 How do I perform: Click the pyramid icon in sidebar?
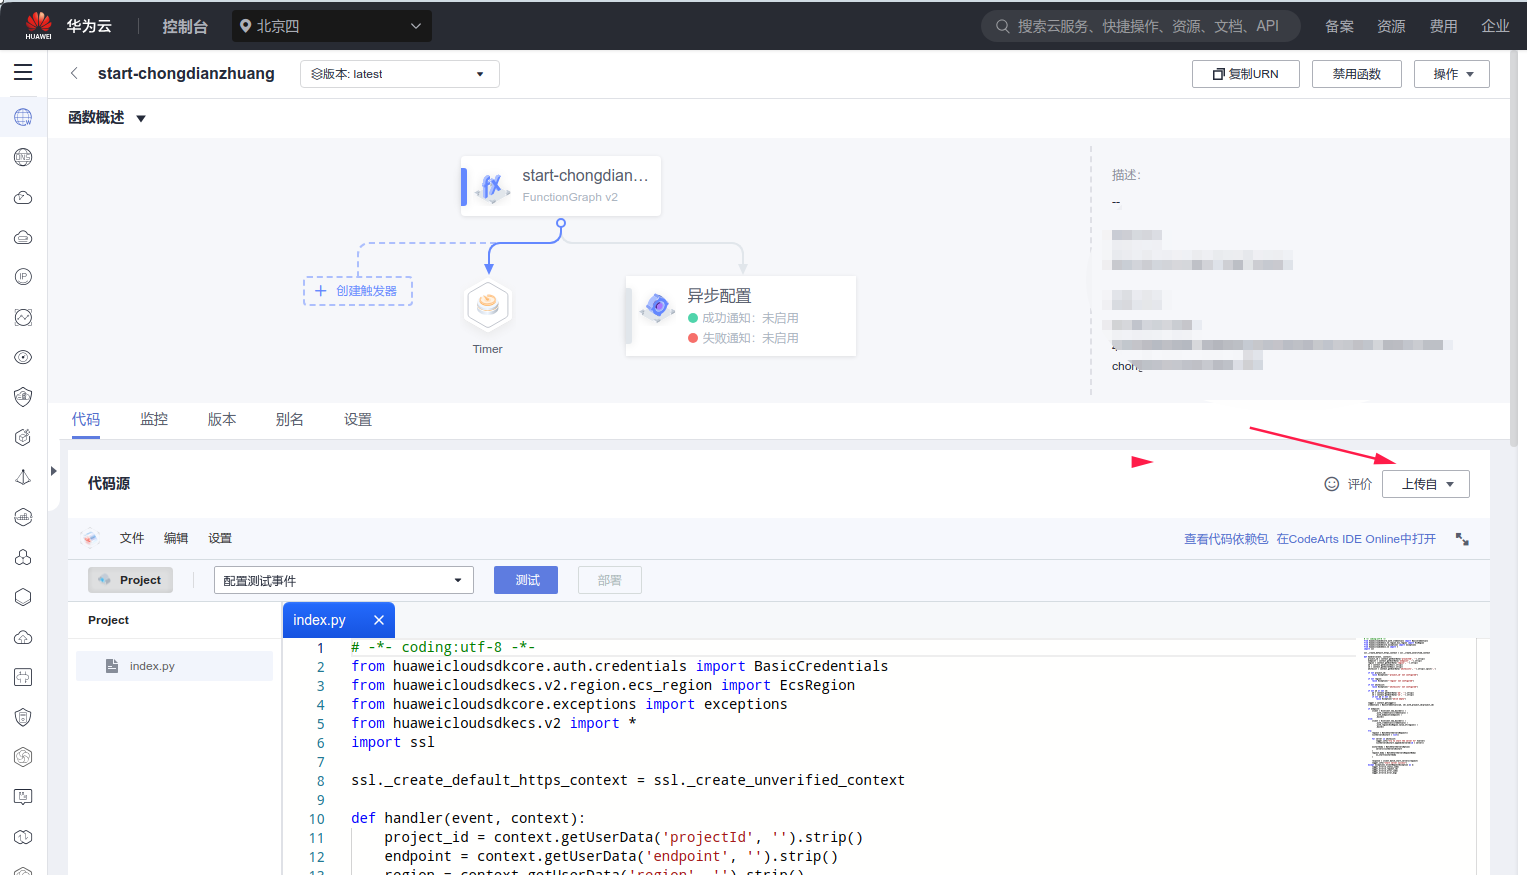tap(23, 477)
